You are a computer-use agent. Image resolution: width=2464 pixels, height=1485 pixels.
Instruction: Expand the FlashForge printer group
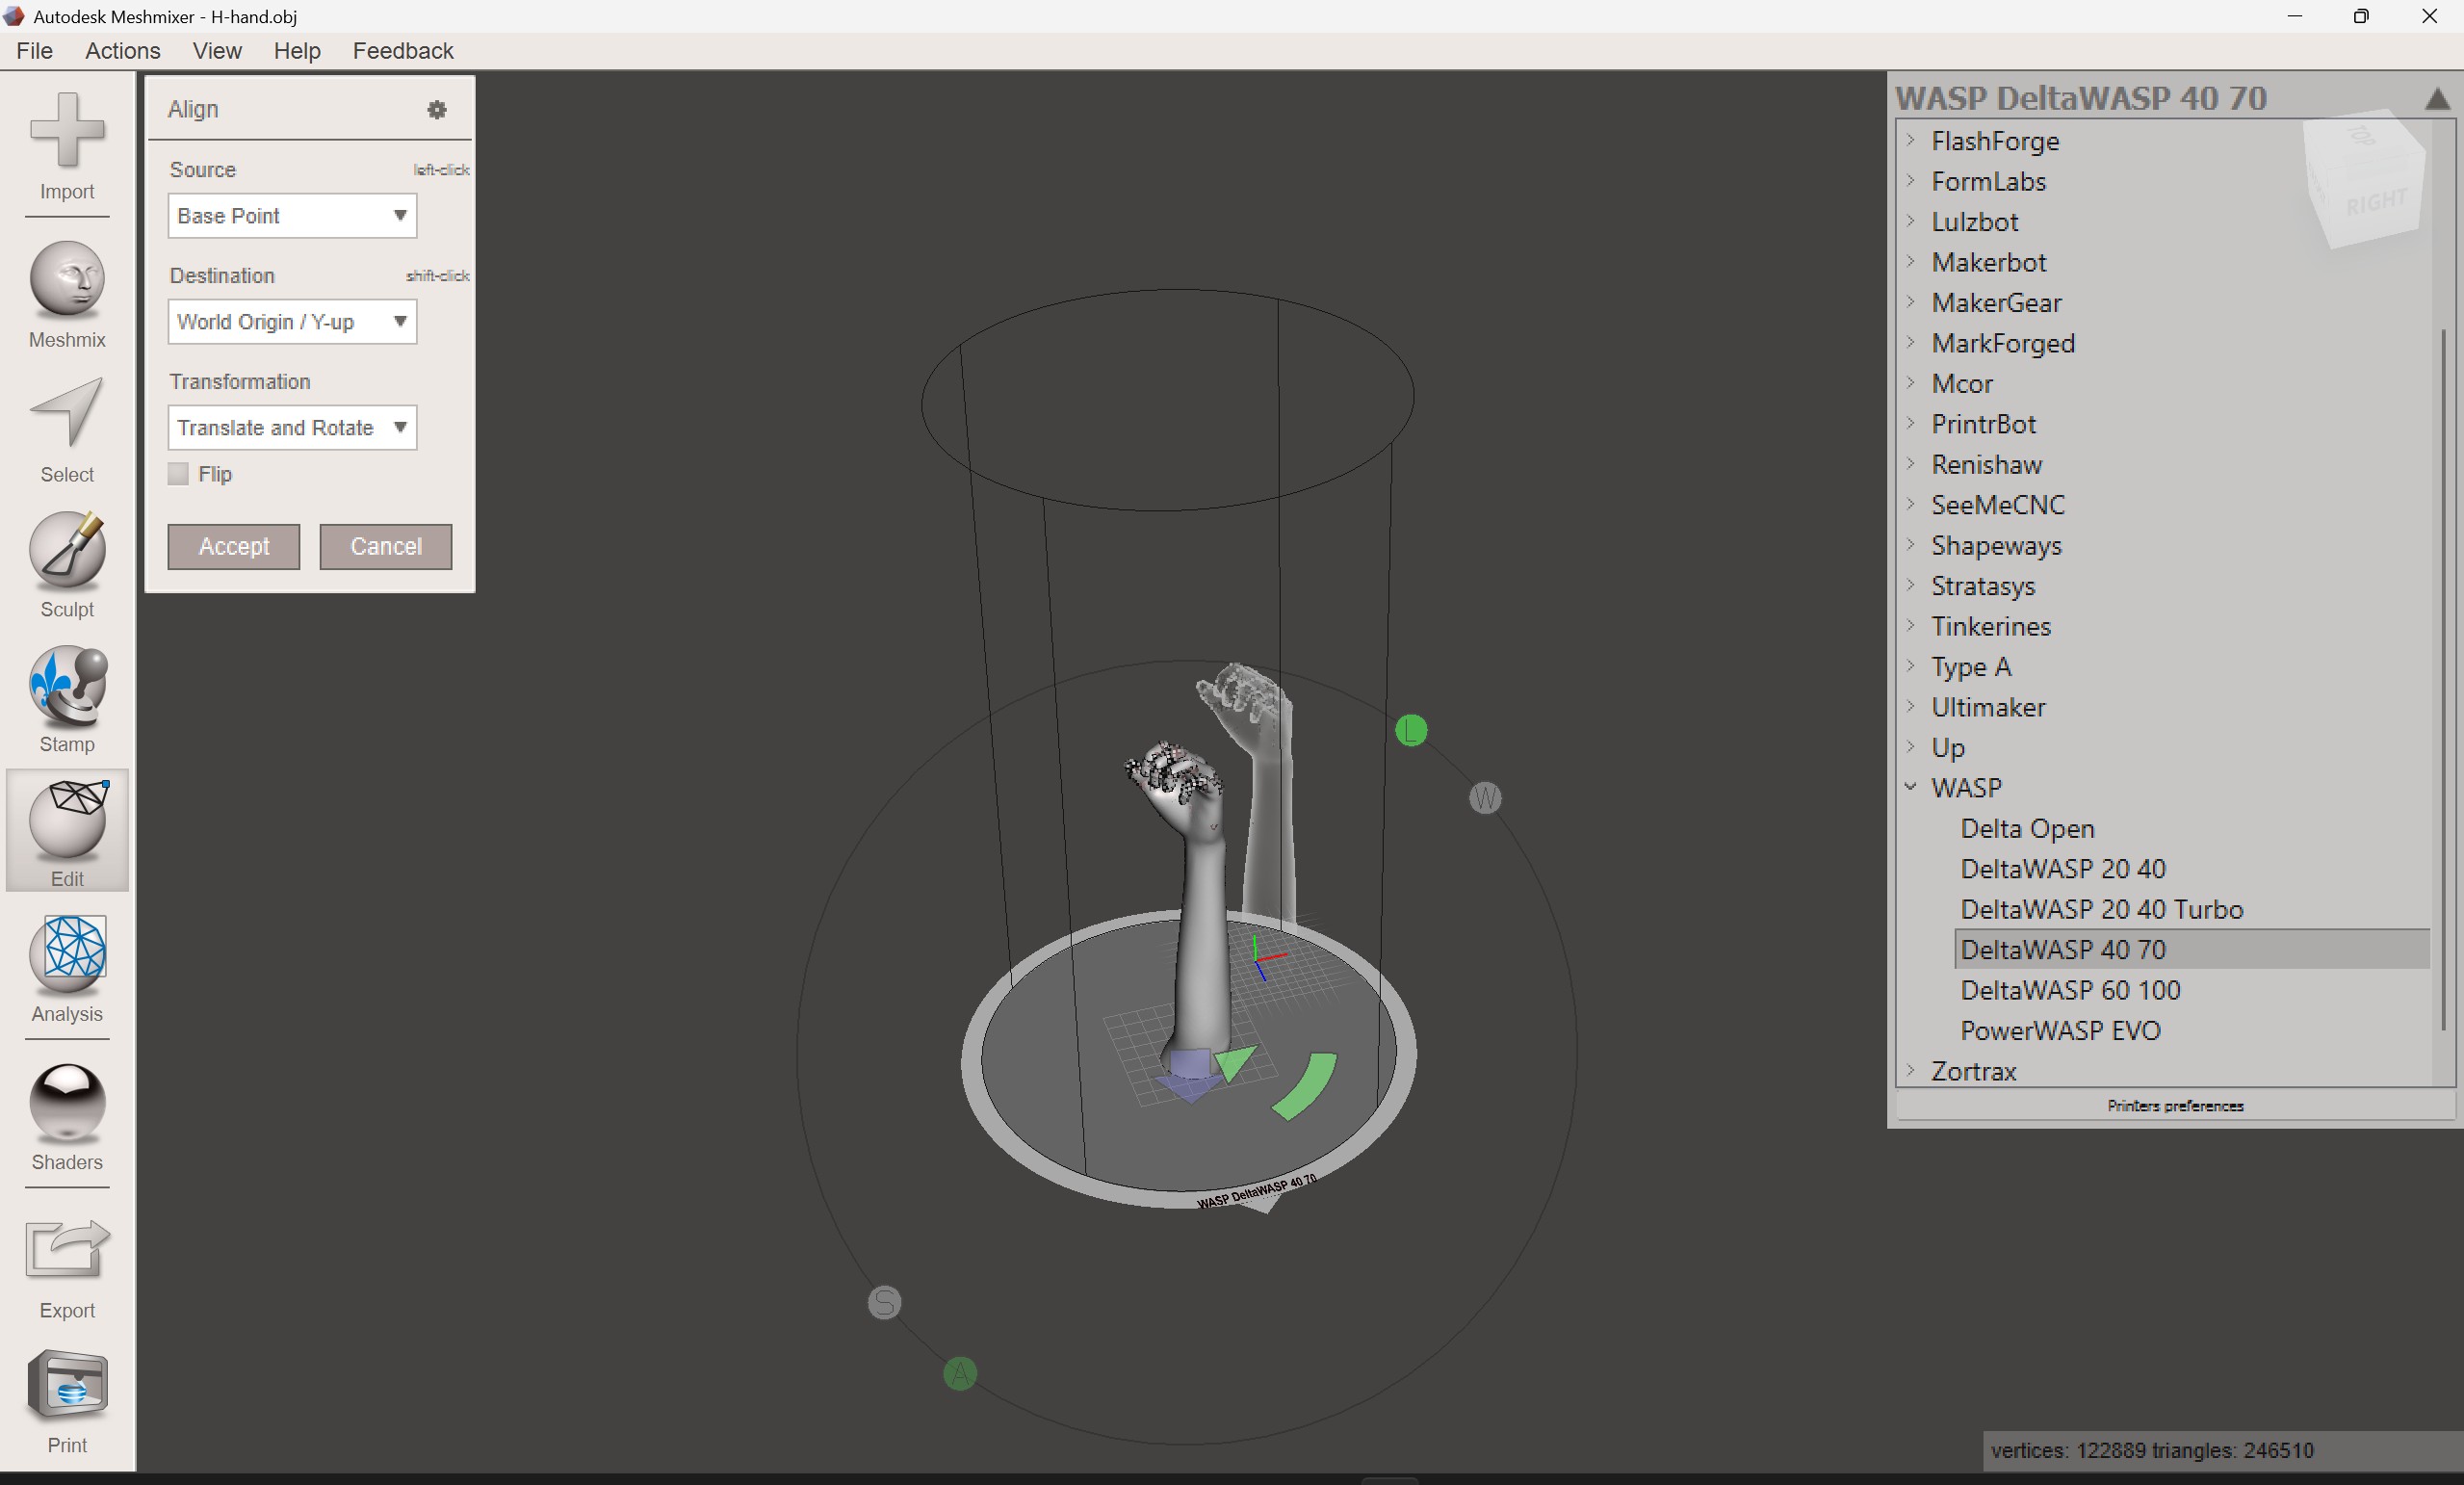coord(1911,139)
